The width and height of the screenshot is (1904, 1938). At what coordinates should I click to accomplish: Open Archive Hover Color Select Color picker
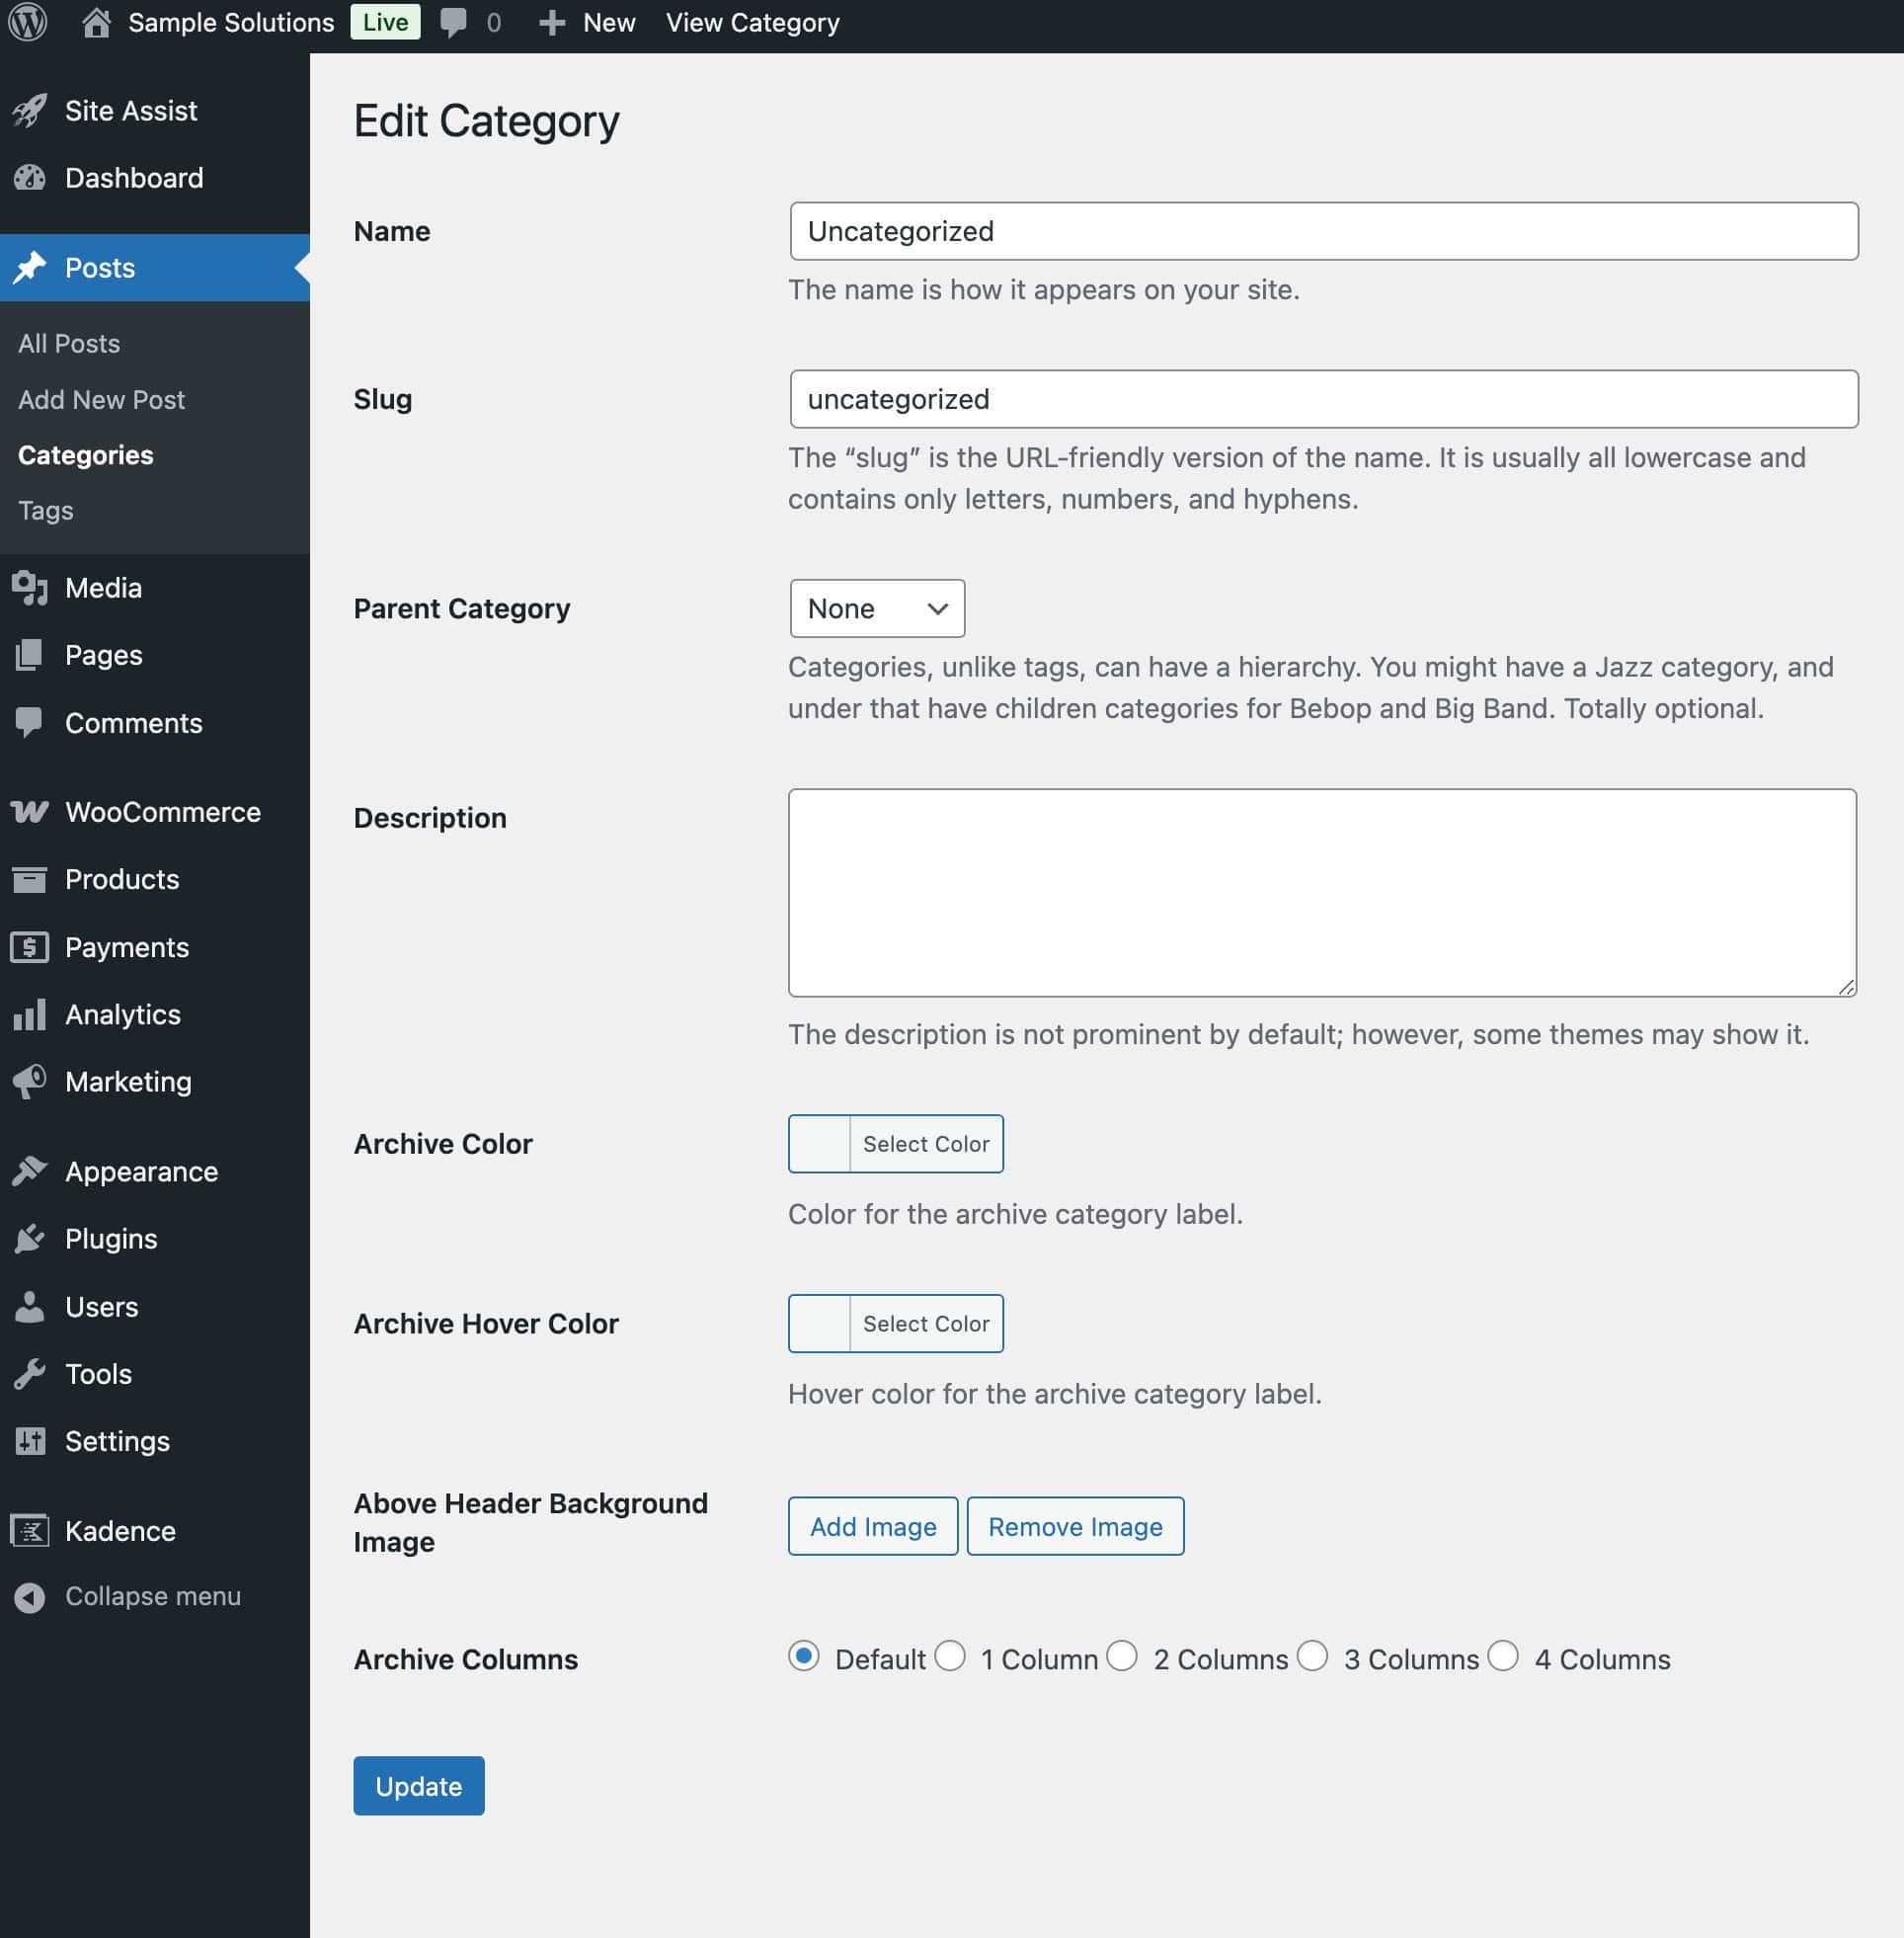pos(925,1324)
